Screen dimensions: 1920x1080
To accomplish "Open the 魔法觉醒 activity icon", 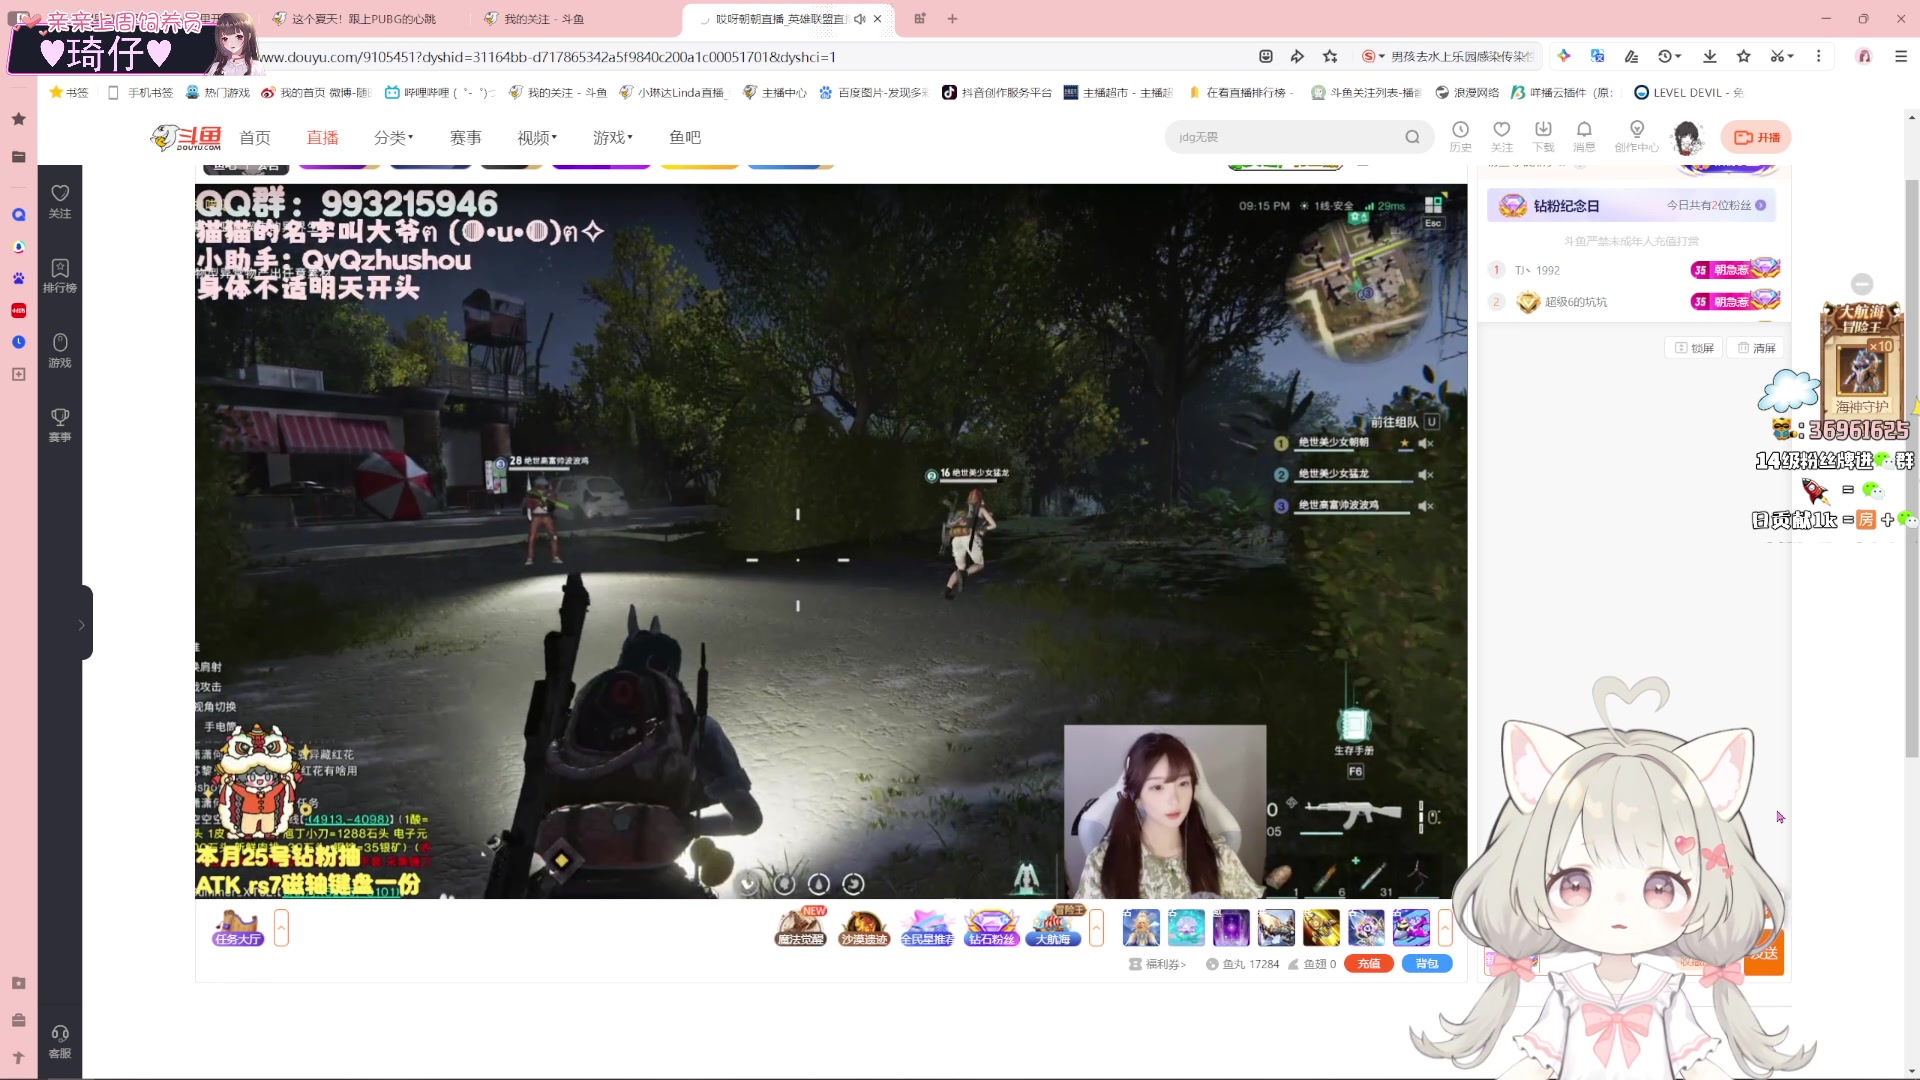I will tap(801, 927).
